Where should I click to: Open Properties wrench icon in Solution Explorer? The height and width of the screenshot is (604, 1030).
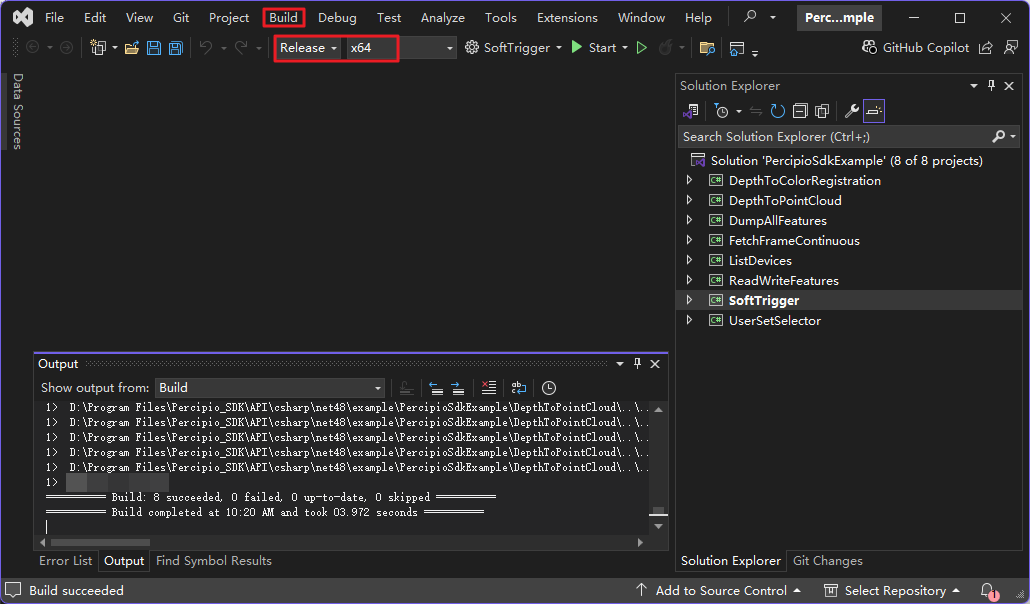click(852, 112)
